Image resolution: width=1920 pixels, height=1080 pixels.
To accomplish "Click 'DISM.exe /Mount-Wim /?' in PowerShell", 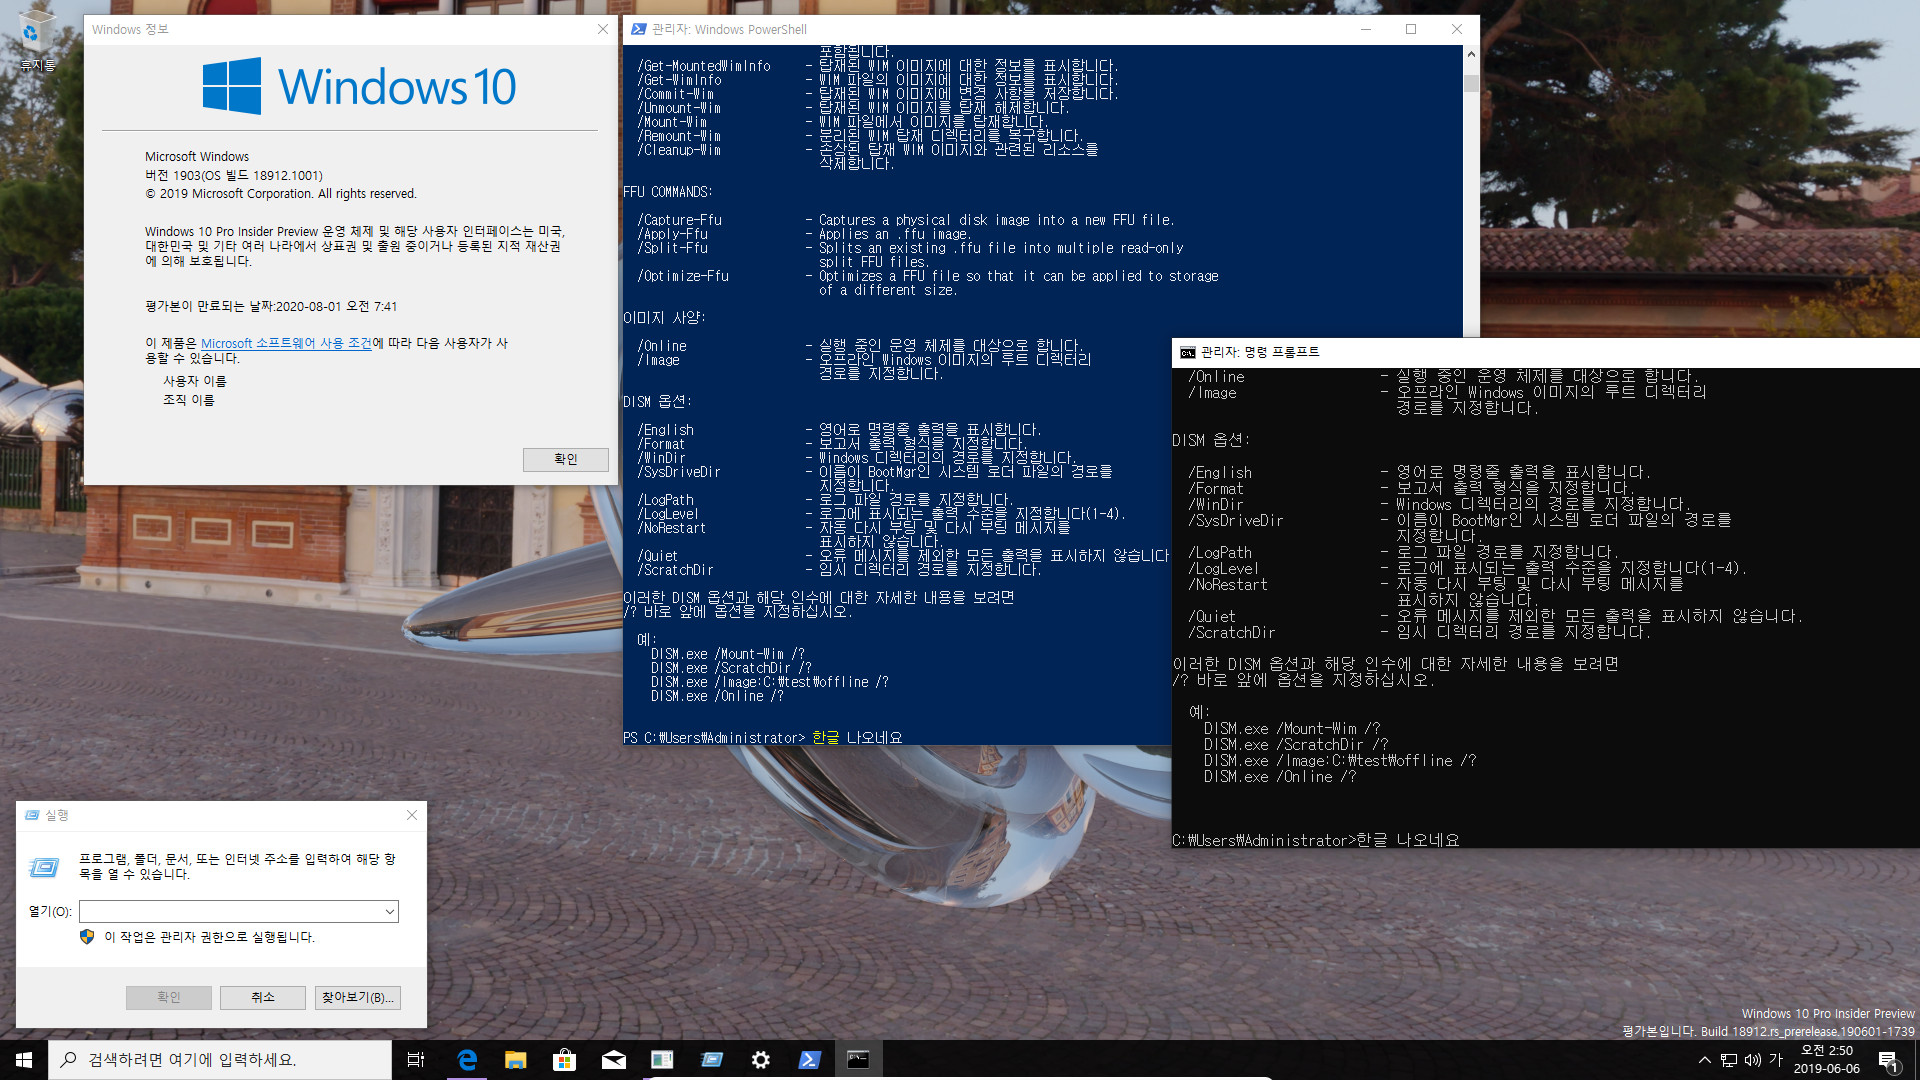I will pos(728,654).
